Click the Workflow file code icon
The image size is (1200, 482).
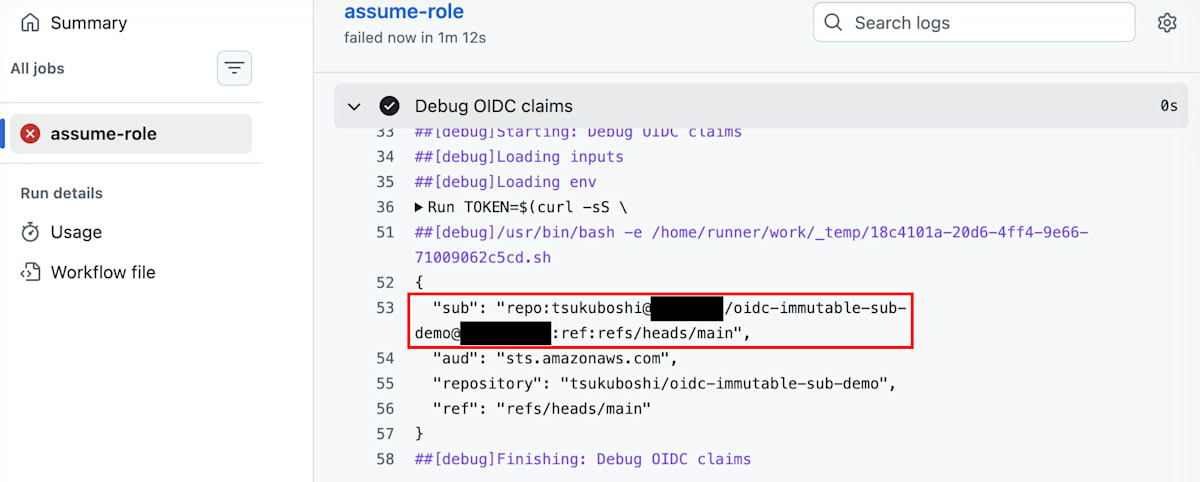(x=31, y=272)
